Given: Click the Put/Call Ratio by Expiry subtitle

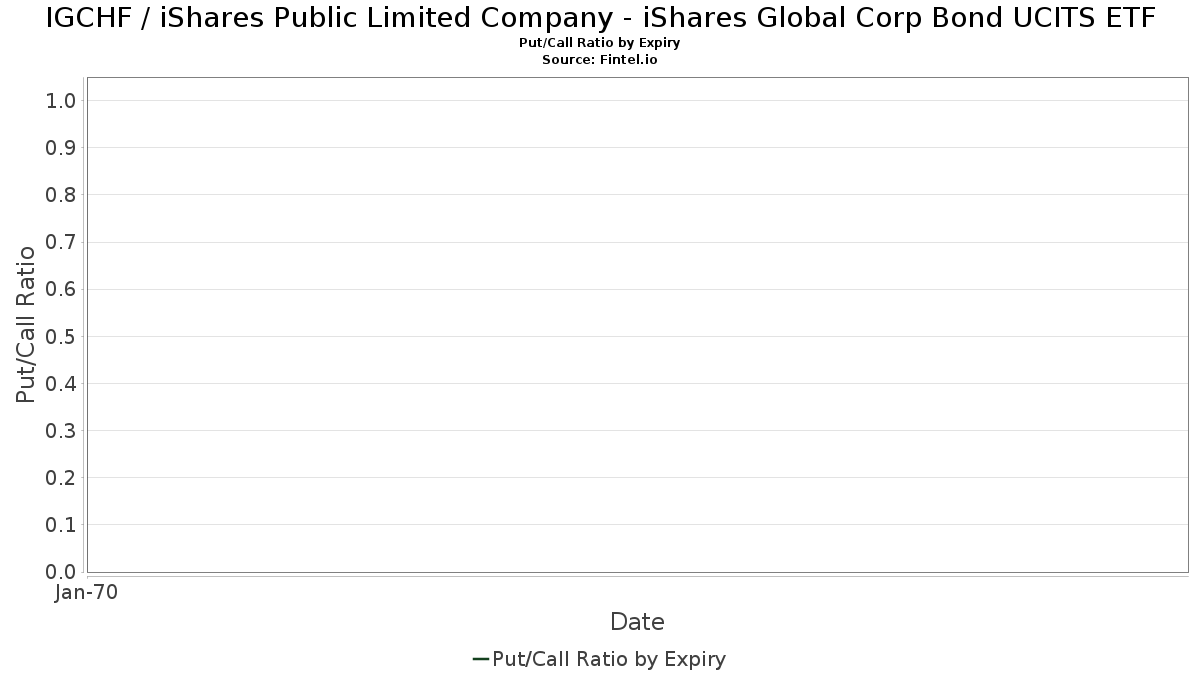Looking at the screenshot, I should 600,43.
